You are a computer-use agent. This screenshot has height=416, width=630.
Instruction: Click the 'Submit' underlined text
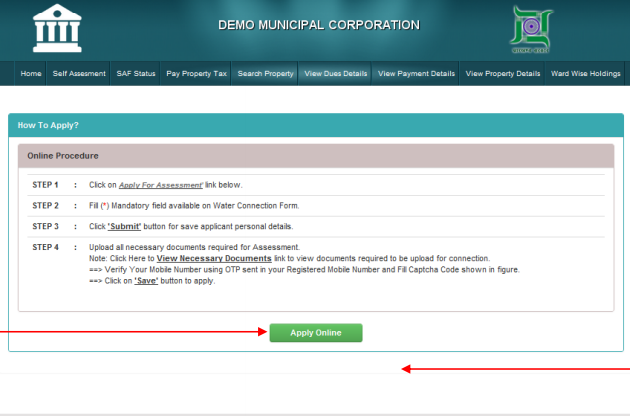pos(124,226)
